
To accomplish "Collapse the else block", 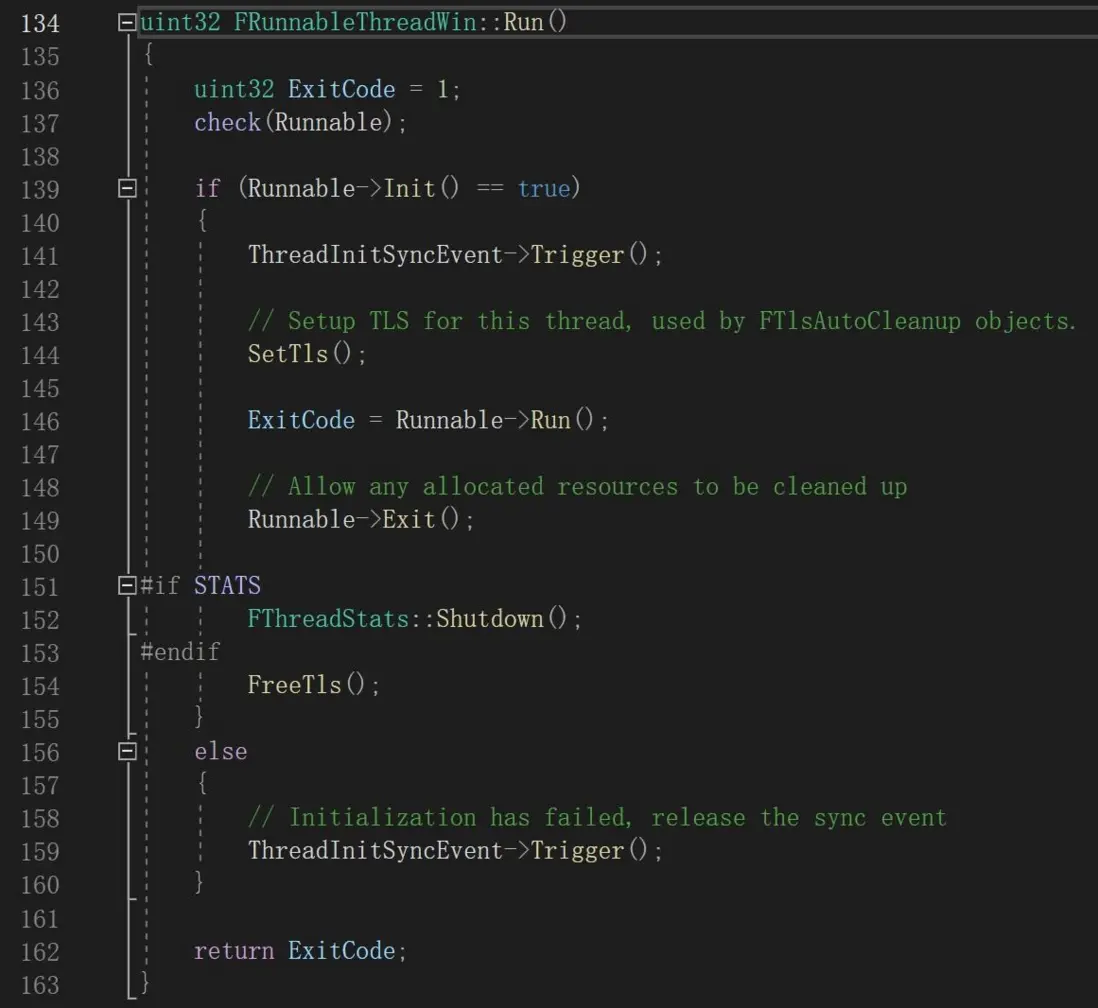I will [126, 750].
